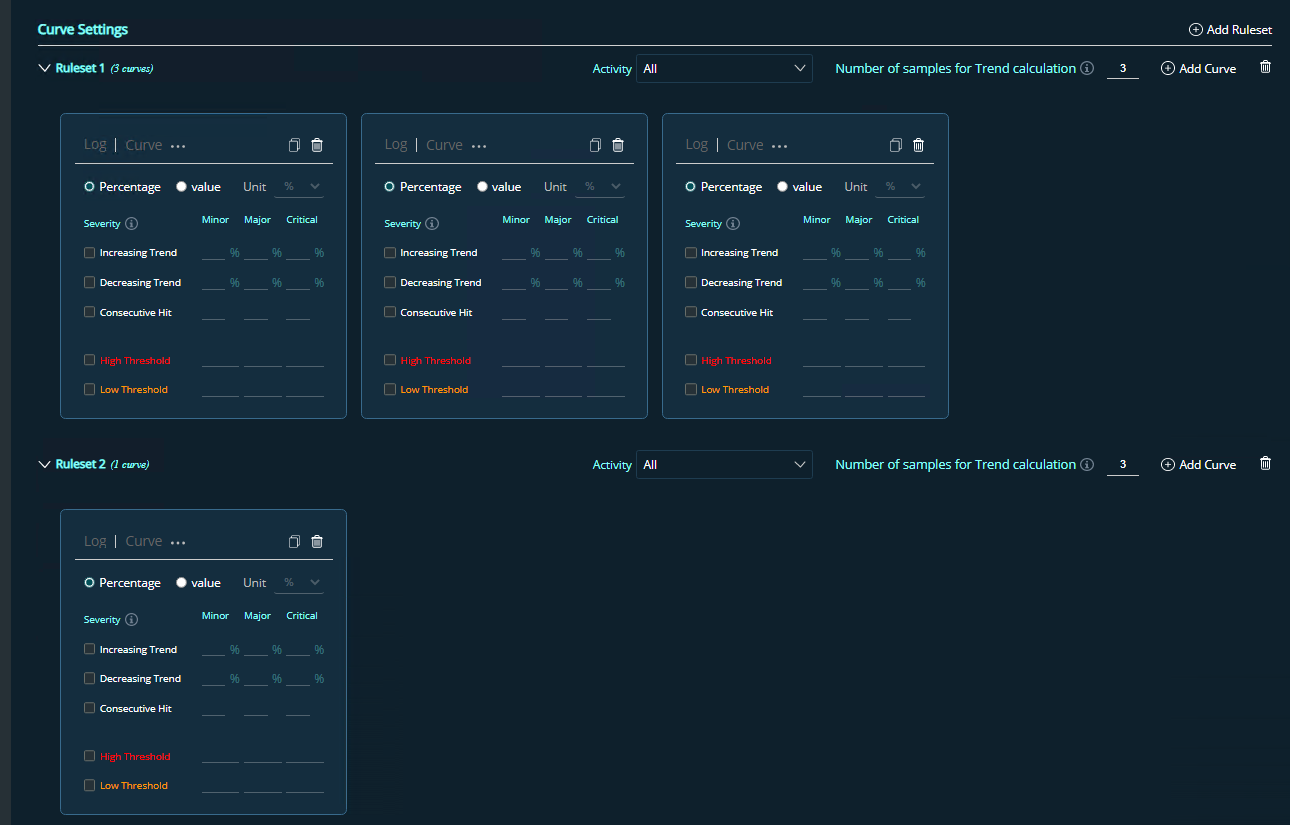Copy the third curve card in Ruleset 1
Viewport: 1290px width, 825px height.
pyautogui.click(x=895, y=145)
